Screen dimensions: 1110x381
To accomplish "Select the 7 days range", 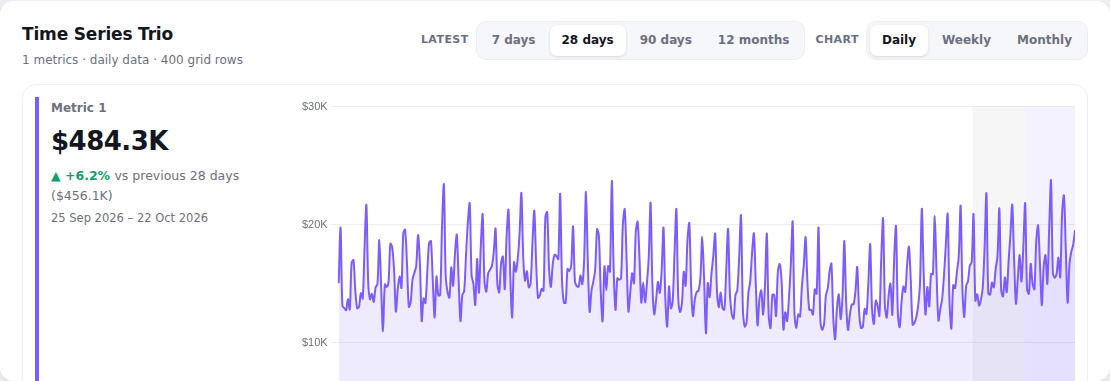I will [513, 40].
